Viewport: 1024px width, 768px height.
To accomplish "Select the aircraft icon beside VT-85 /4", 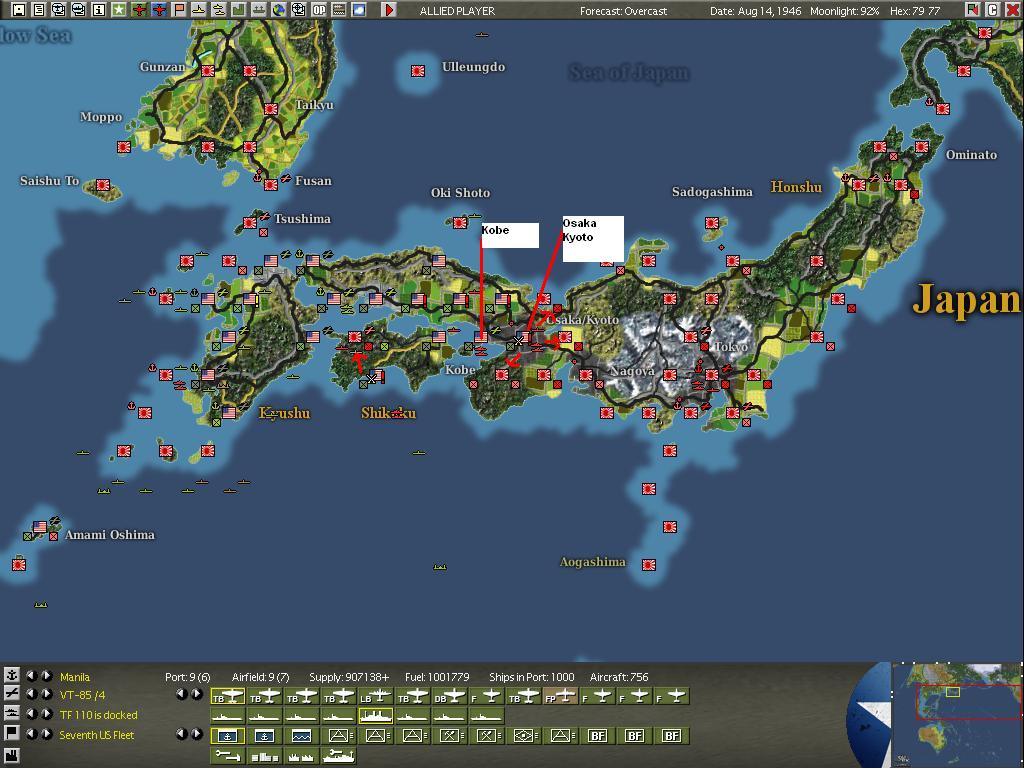I will 11,694.
